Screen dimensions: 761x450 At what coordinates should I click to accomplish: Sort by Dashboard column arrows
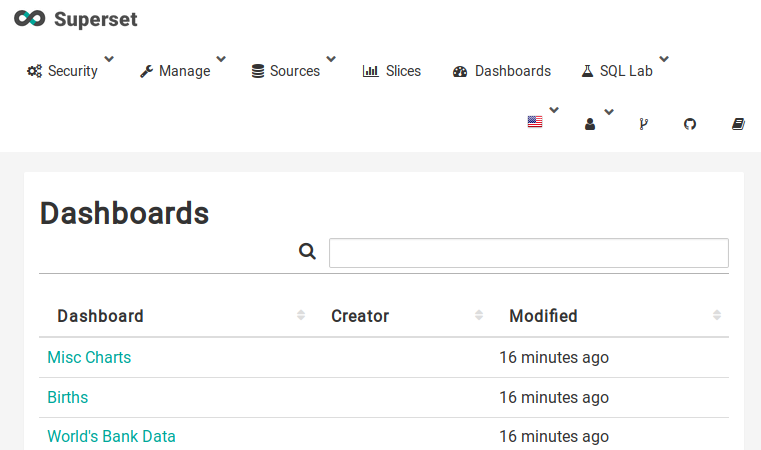click(x=301, y=315)
